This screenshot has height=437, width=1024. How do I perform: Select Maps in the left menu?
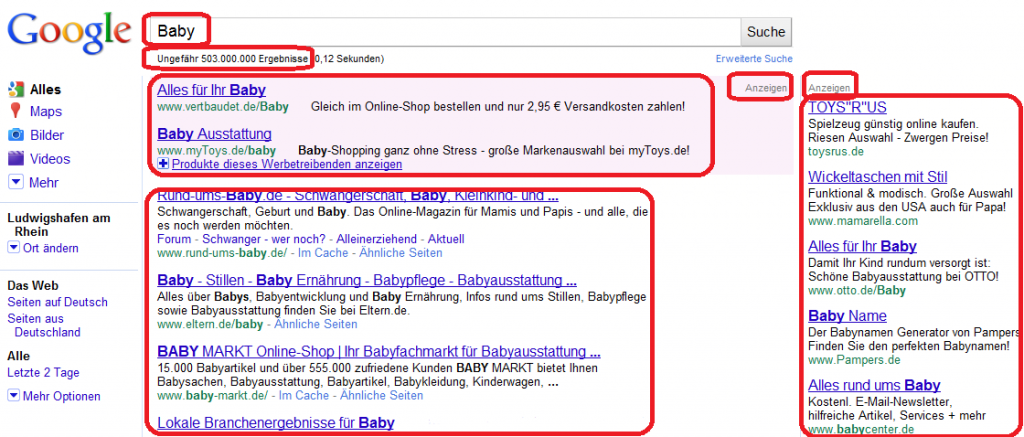point(46,112)
